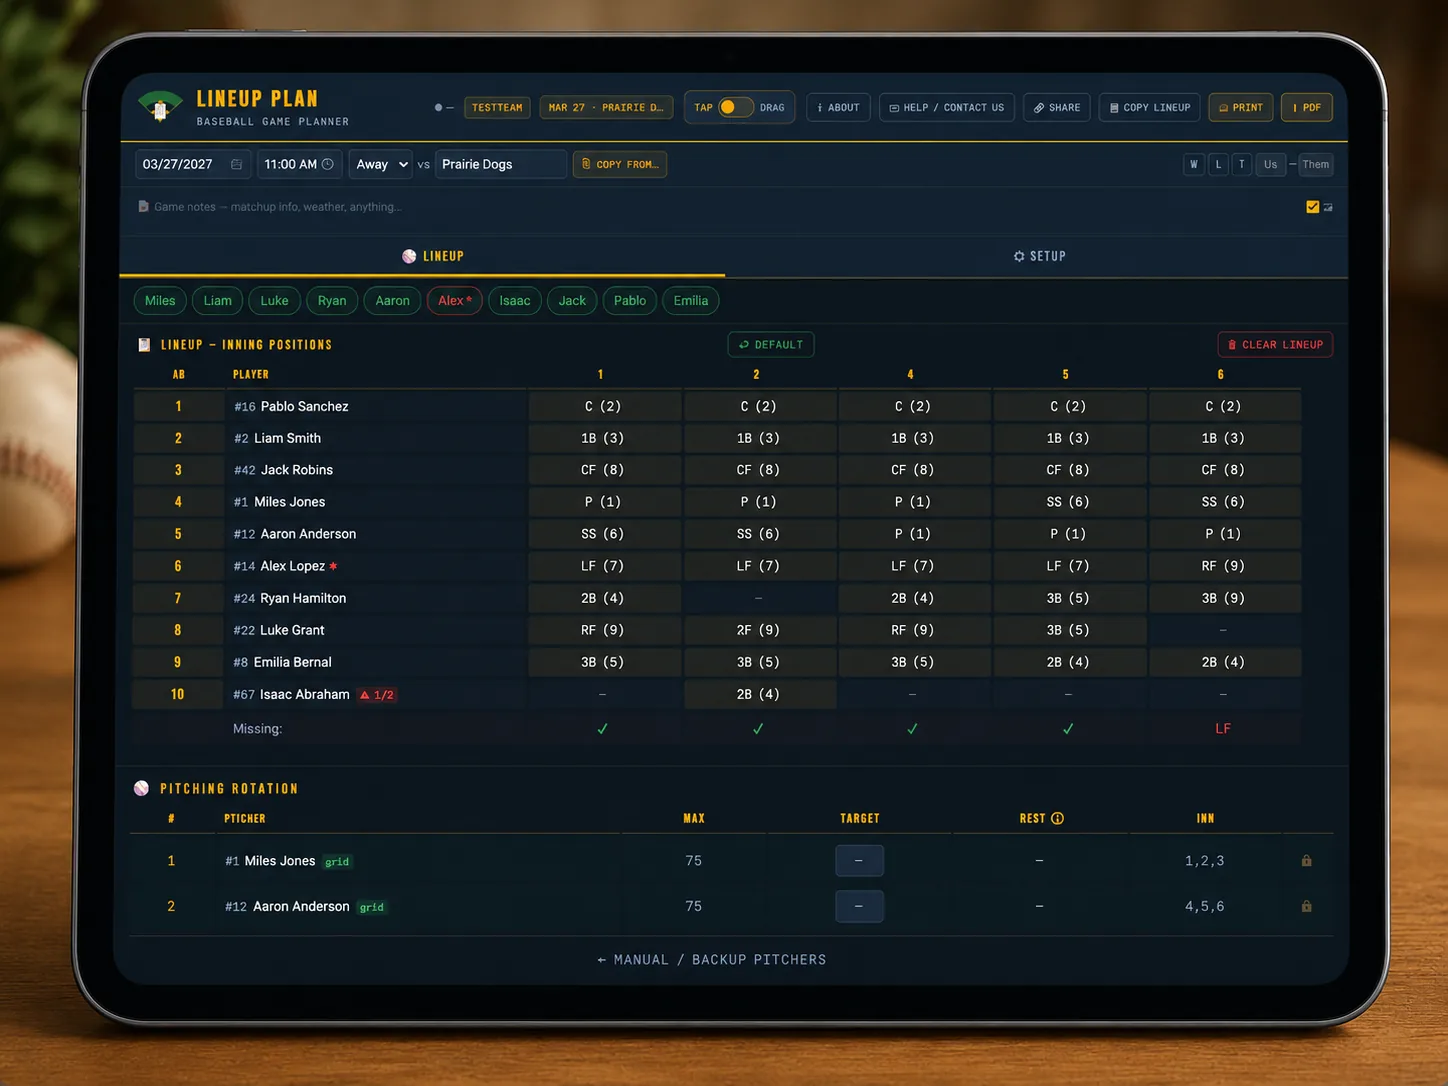Image resolution: width=1448 pixels, height=1086 pixels.
Task: Click the clipboard icon beside Lineup heading
Action: click(x=144, y=344)
